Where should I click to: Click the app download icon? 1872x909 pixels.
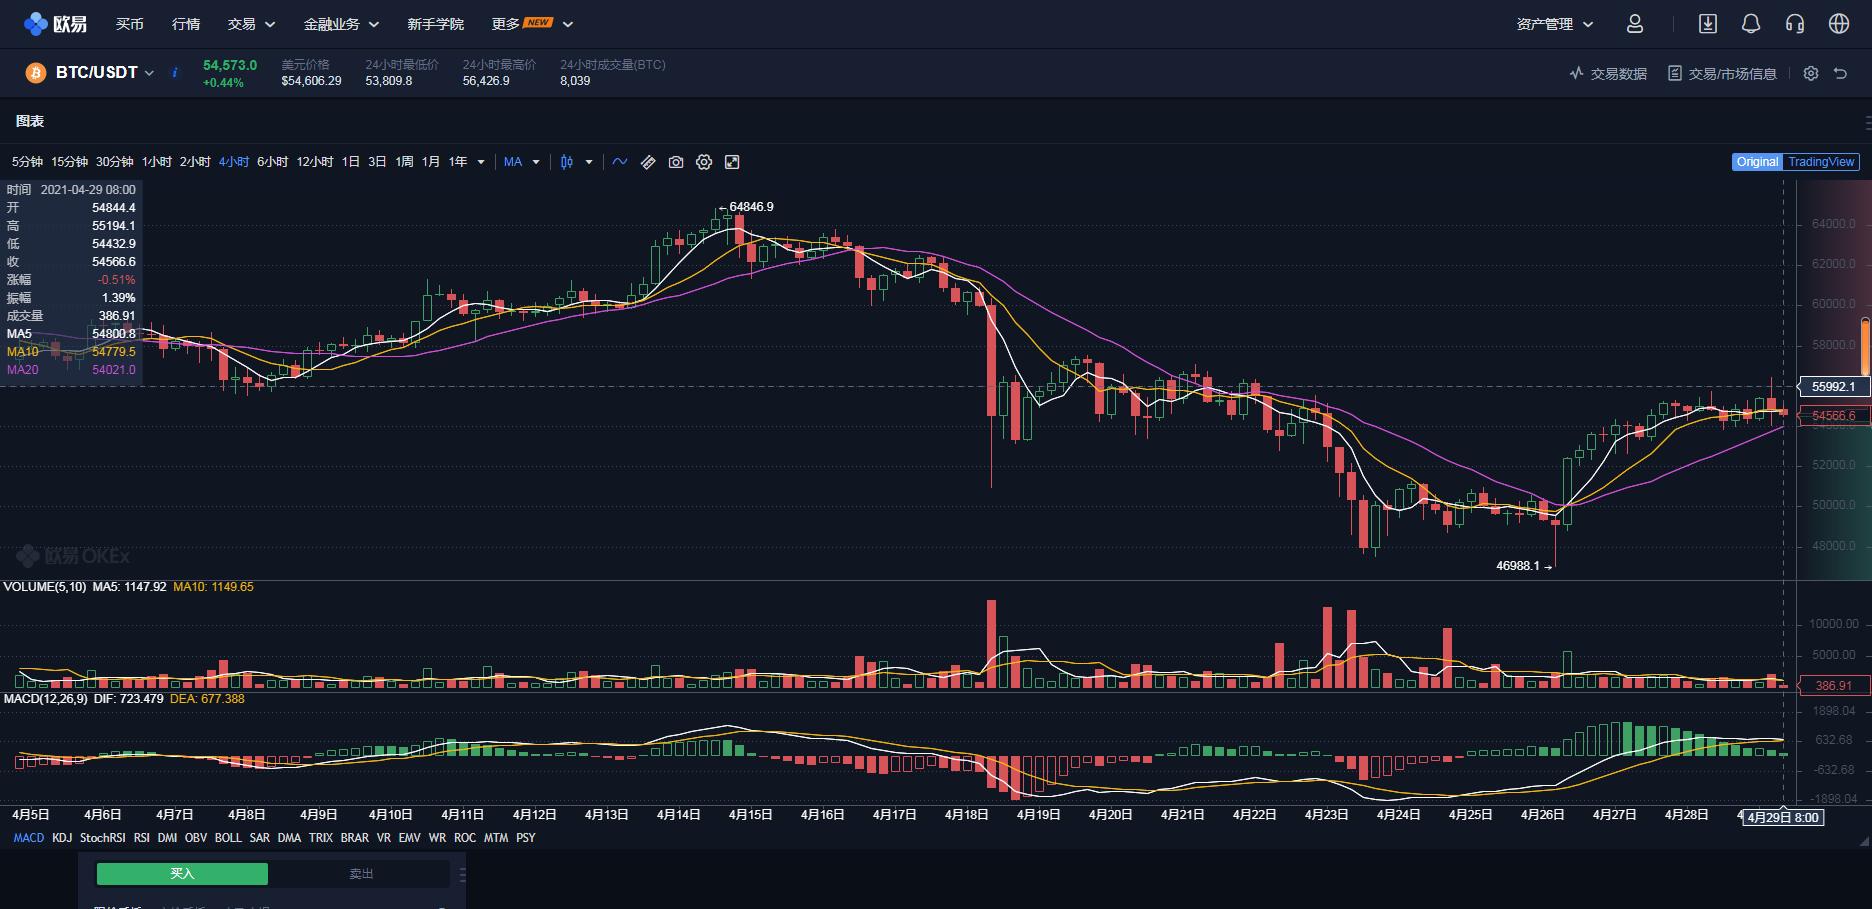coord(1708,23)
